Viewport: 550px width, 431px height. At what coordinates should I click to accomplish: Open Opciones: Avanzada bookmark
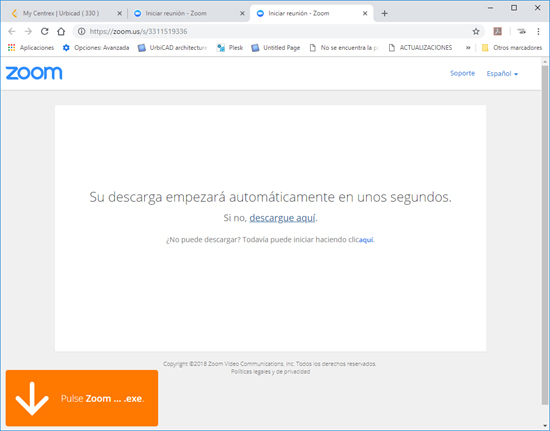click(x=96, y=48)
